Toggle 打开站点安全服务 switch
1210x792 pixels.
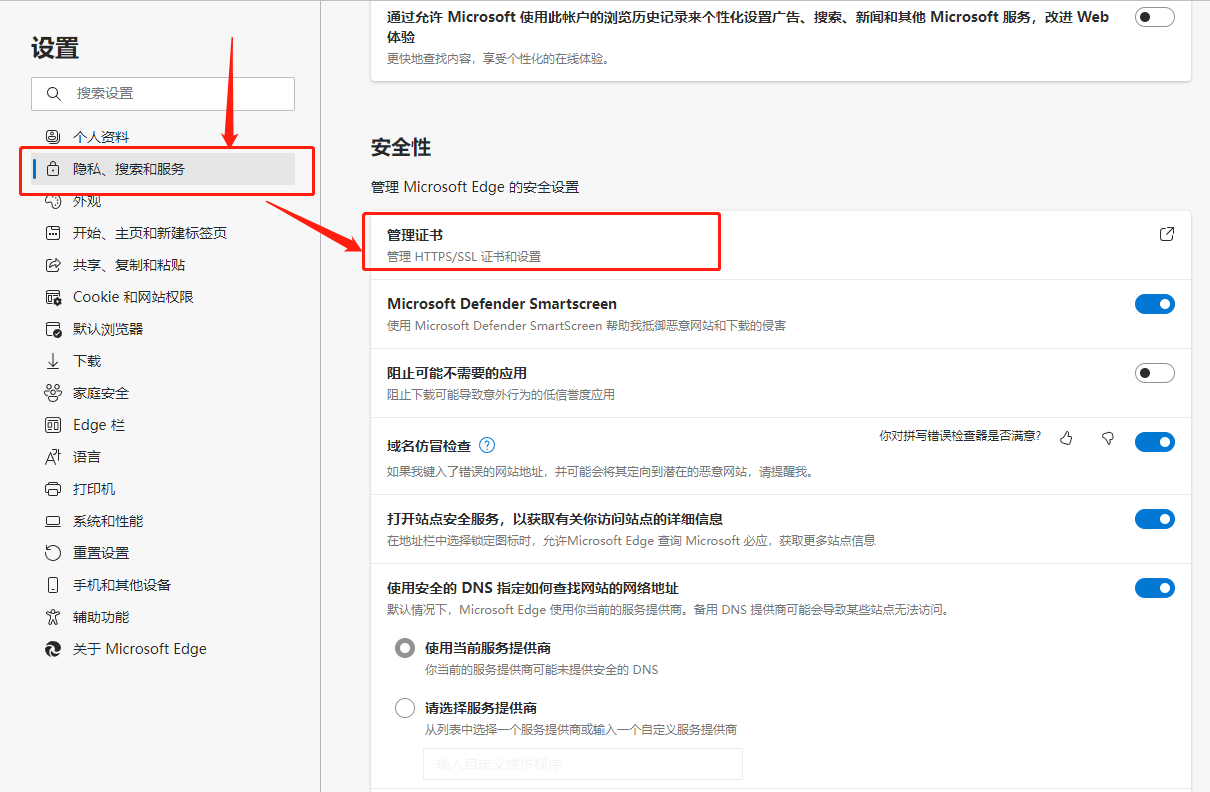click(x=1154, y=519)
